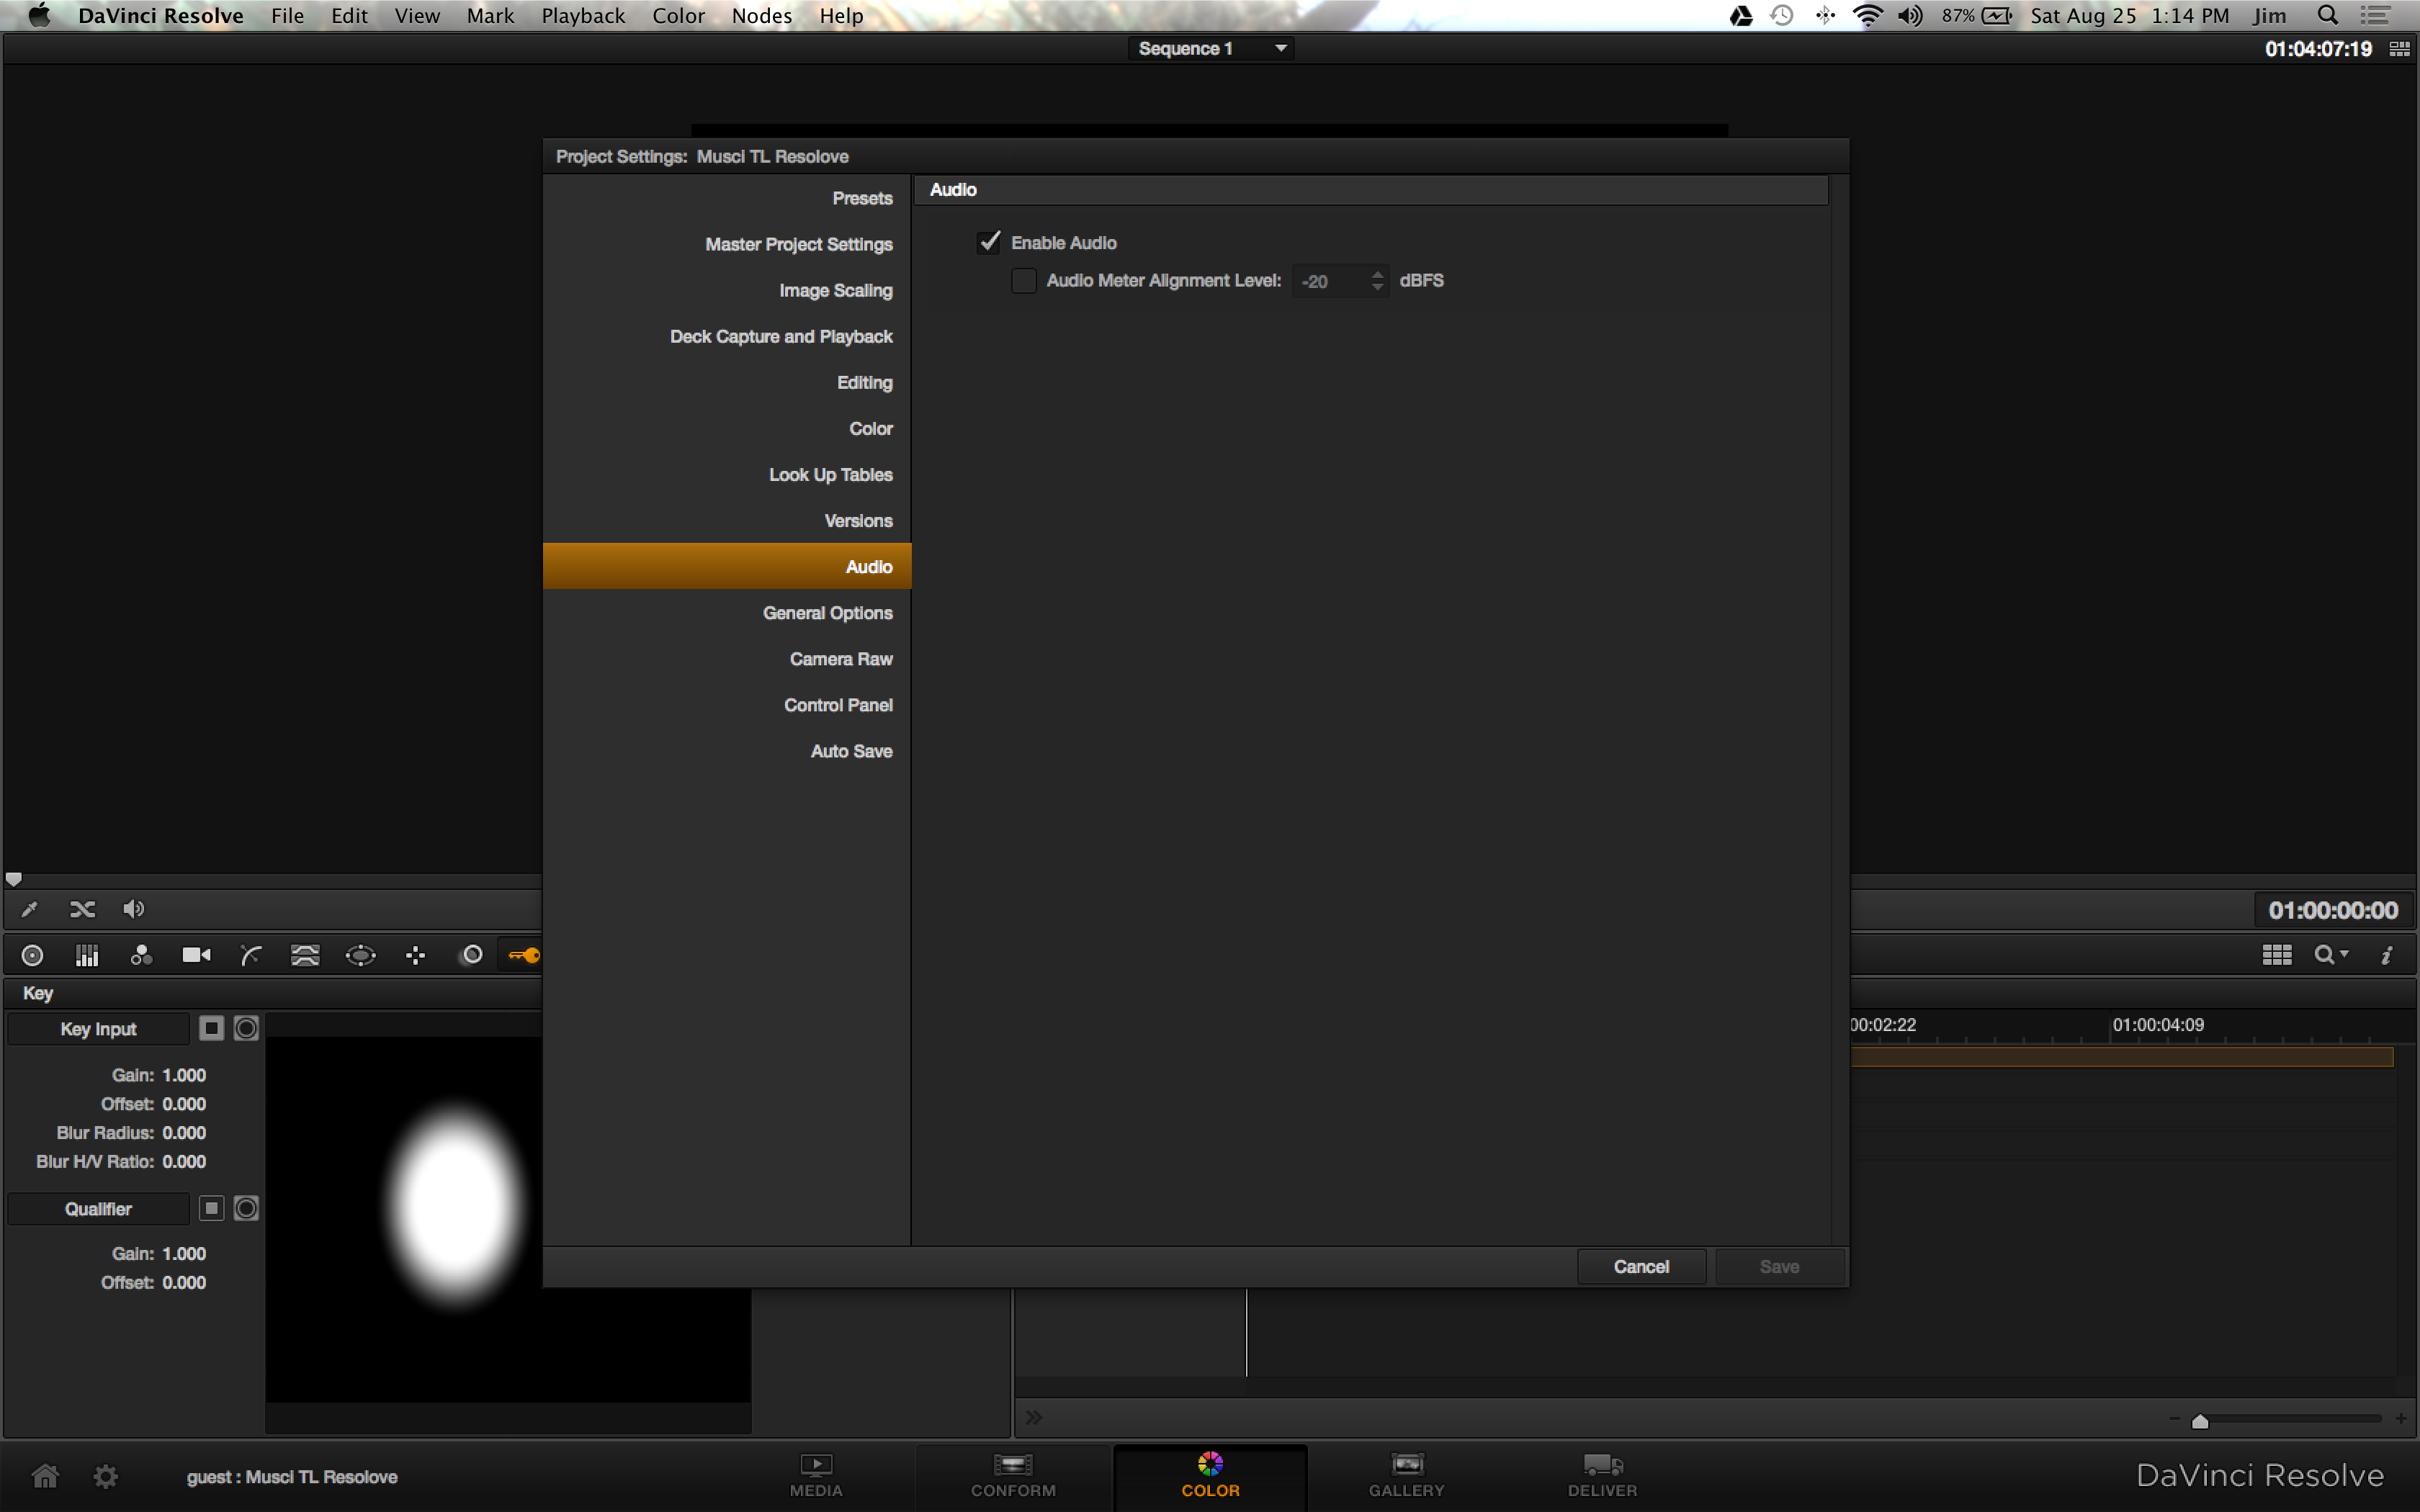Click the settings gear icon bottom left

coord(104,1475)
